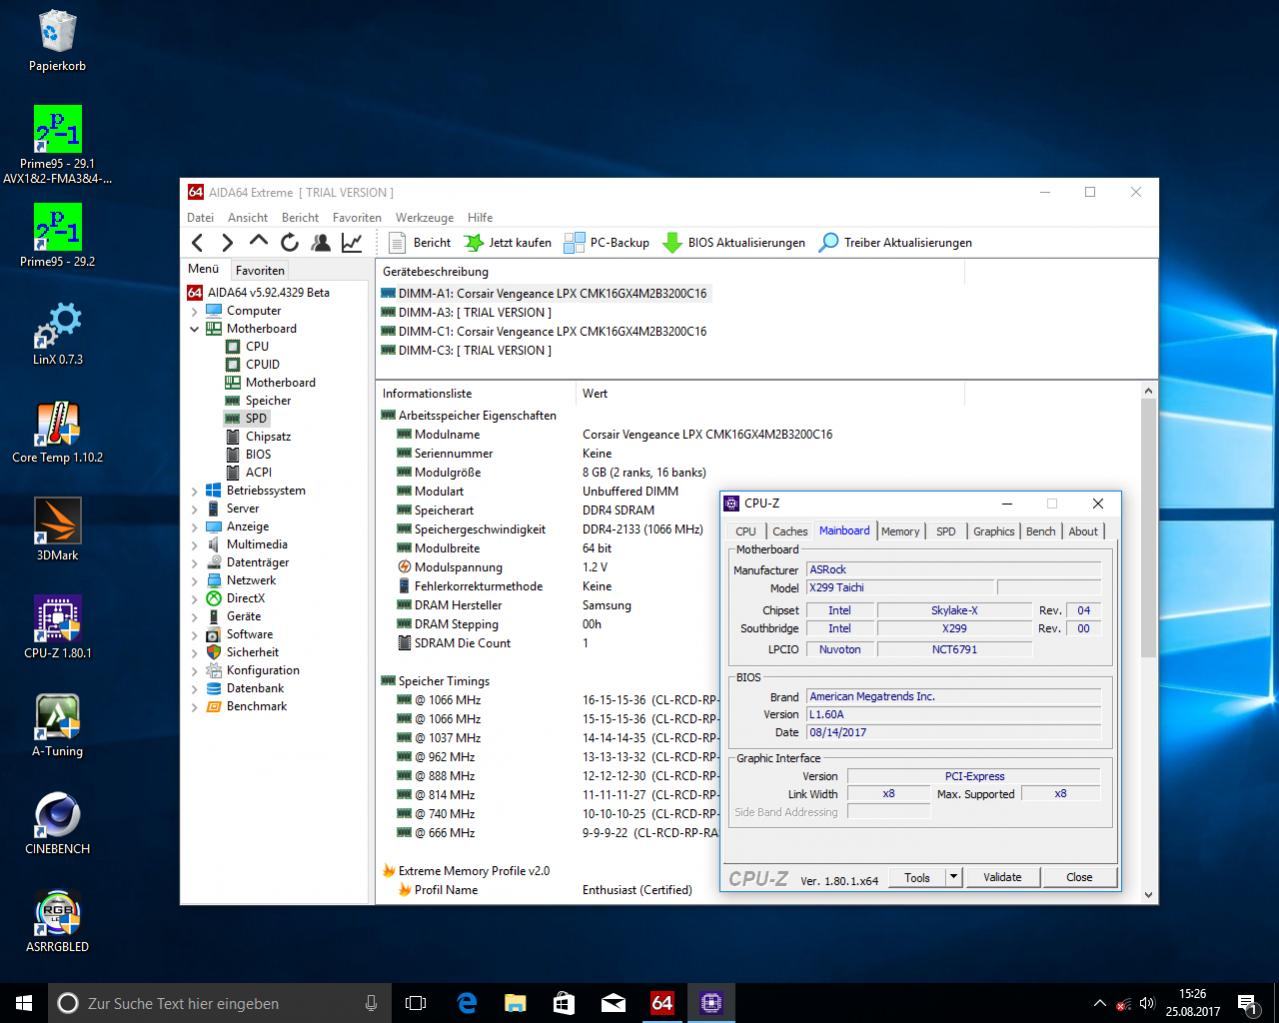This screenshot has height=1023, width=1279.
Task: Open File Explorer from taskbar
Action: coord(515,1002)
